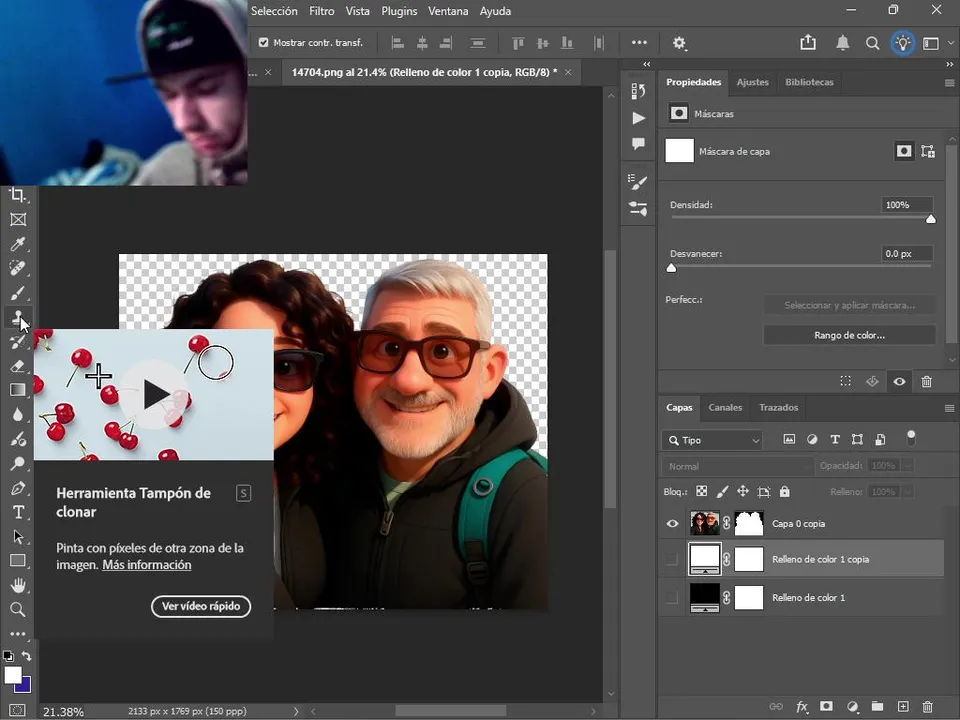Play the Clone Stamp tooltip video

(x=154, y=394)
